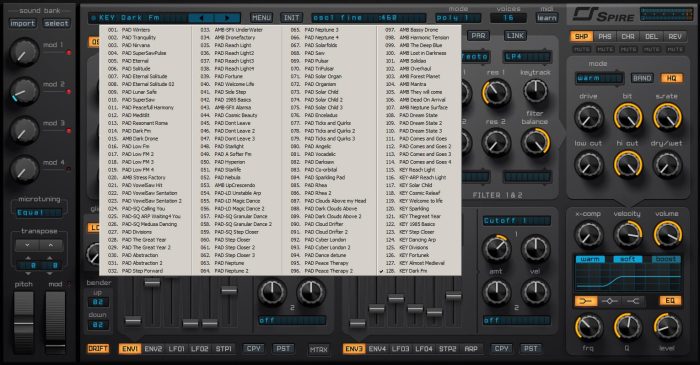Click the midi learn button
This screenshot has height=365, width=700.
pos(547,18)
